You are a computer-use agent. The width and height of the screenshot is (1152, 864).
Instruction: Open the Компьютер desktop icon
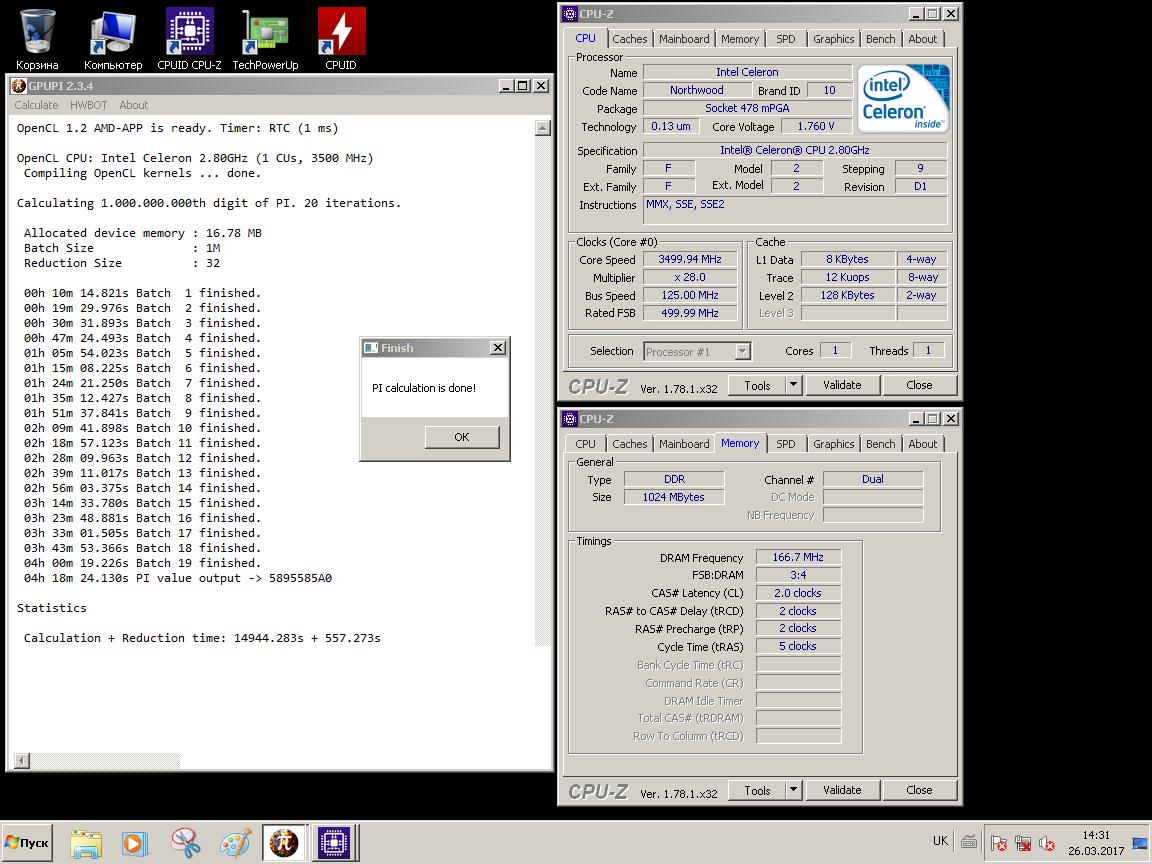pyautogui.click(x=113, y=39)
